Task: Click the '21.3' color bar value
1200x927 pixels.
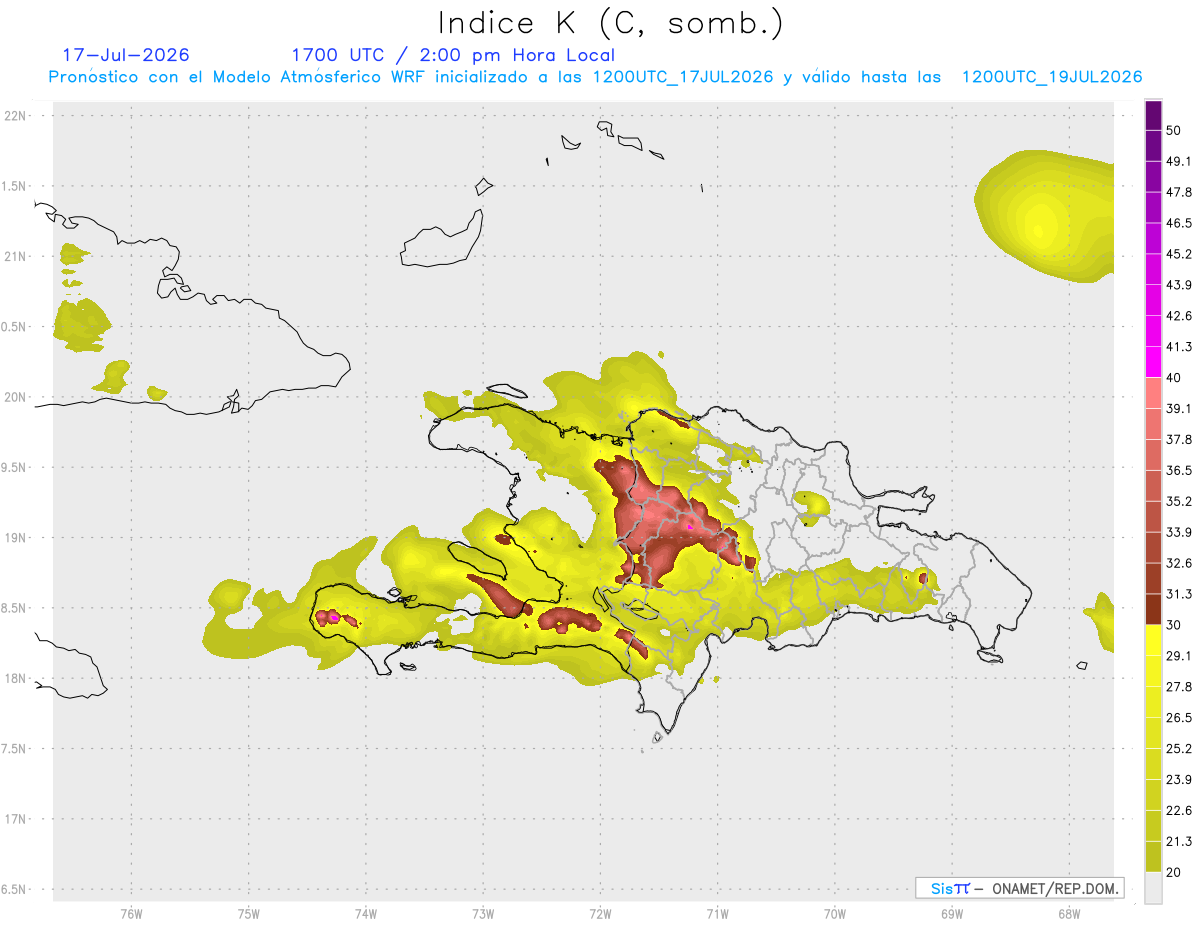Action: click(x=1179, y=841)
